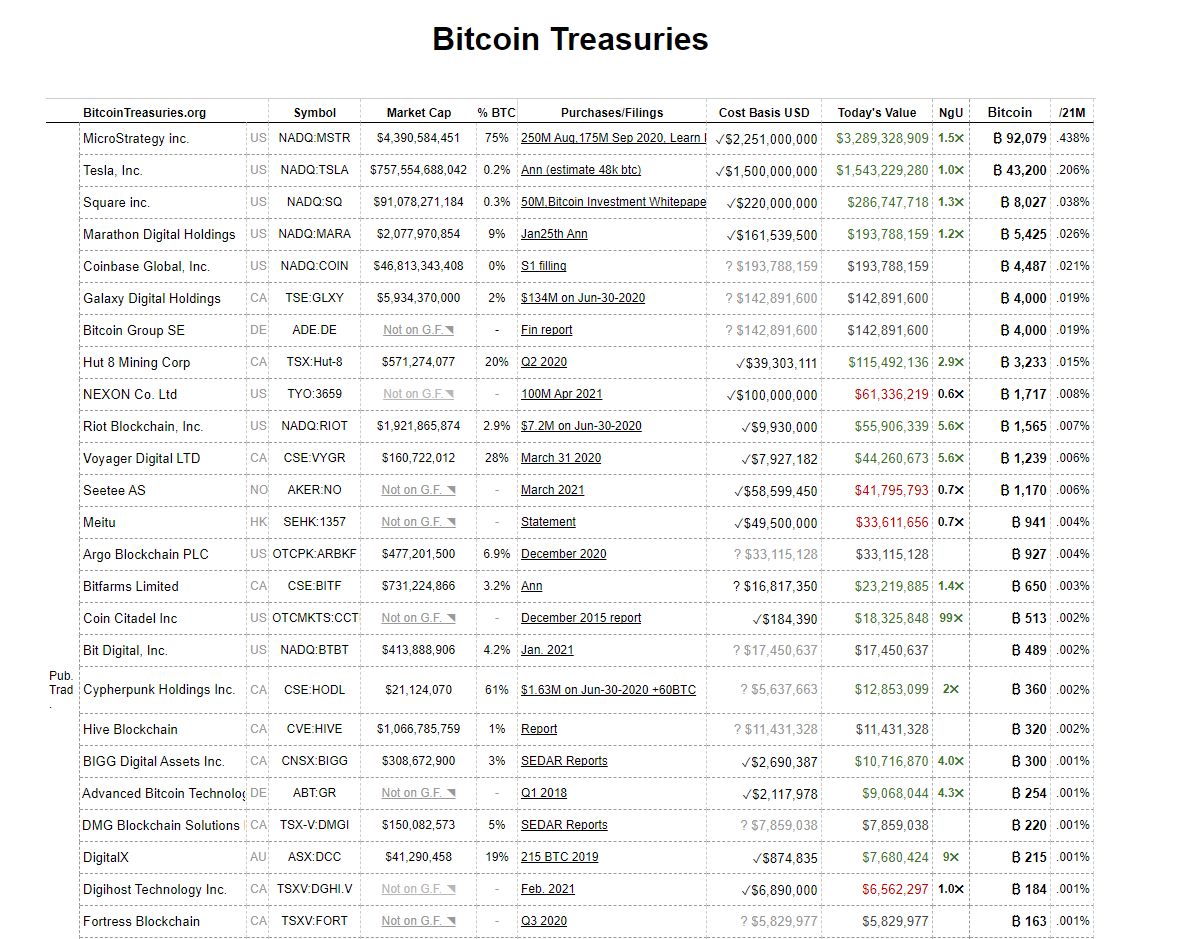The width and height of the screenshot is (1182, 939).
Task: Open MicroStrategy's 250M Aug, 175M Sep 2020 filing link
Action: coord(612,138)
